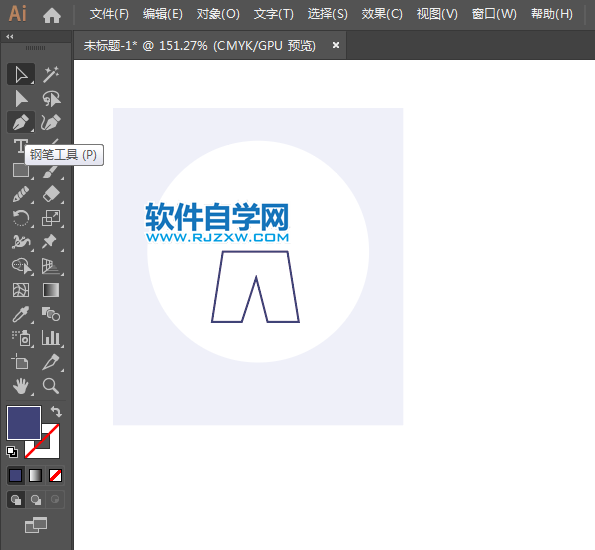Swap fill and stroke colors
This screenshot has height=550, width=595.
pos(56,411)
